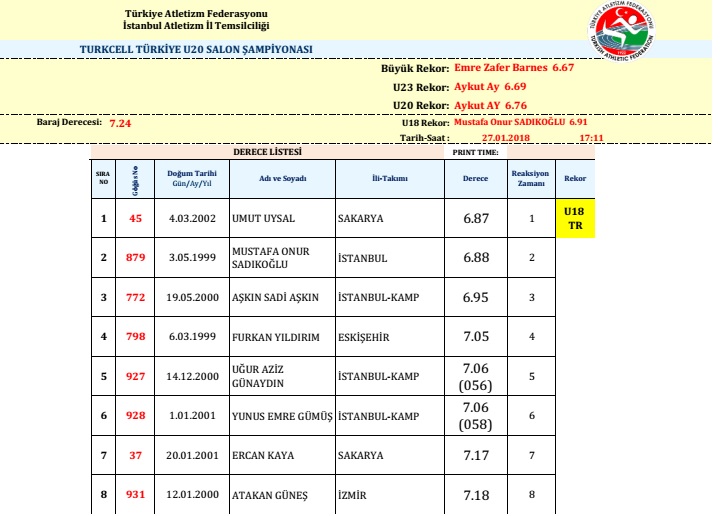Select the TURKCELL TÜRKİYE U20 SALON ŞAMPİYONASI title

(x=196, y=48)
